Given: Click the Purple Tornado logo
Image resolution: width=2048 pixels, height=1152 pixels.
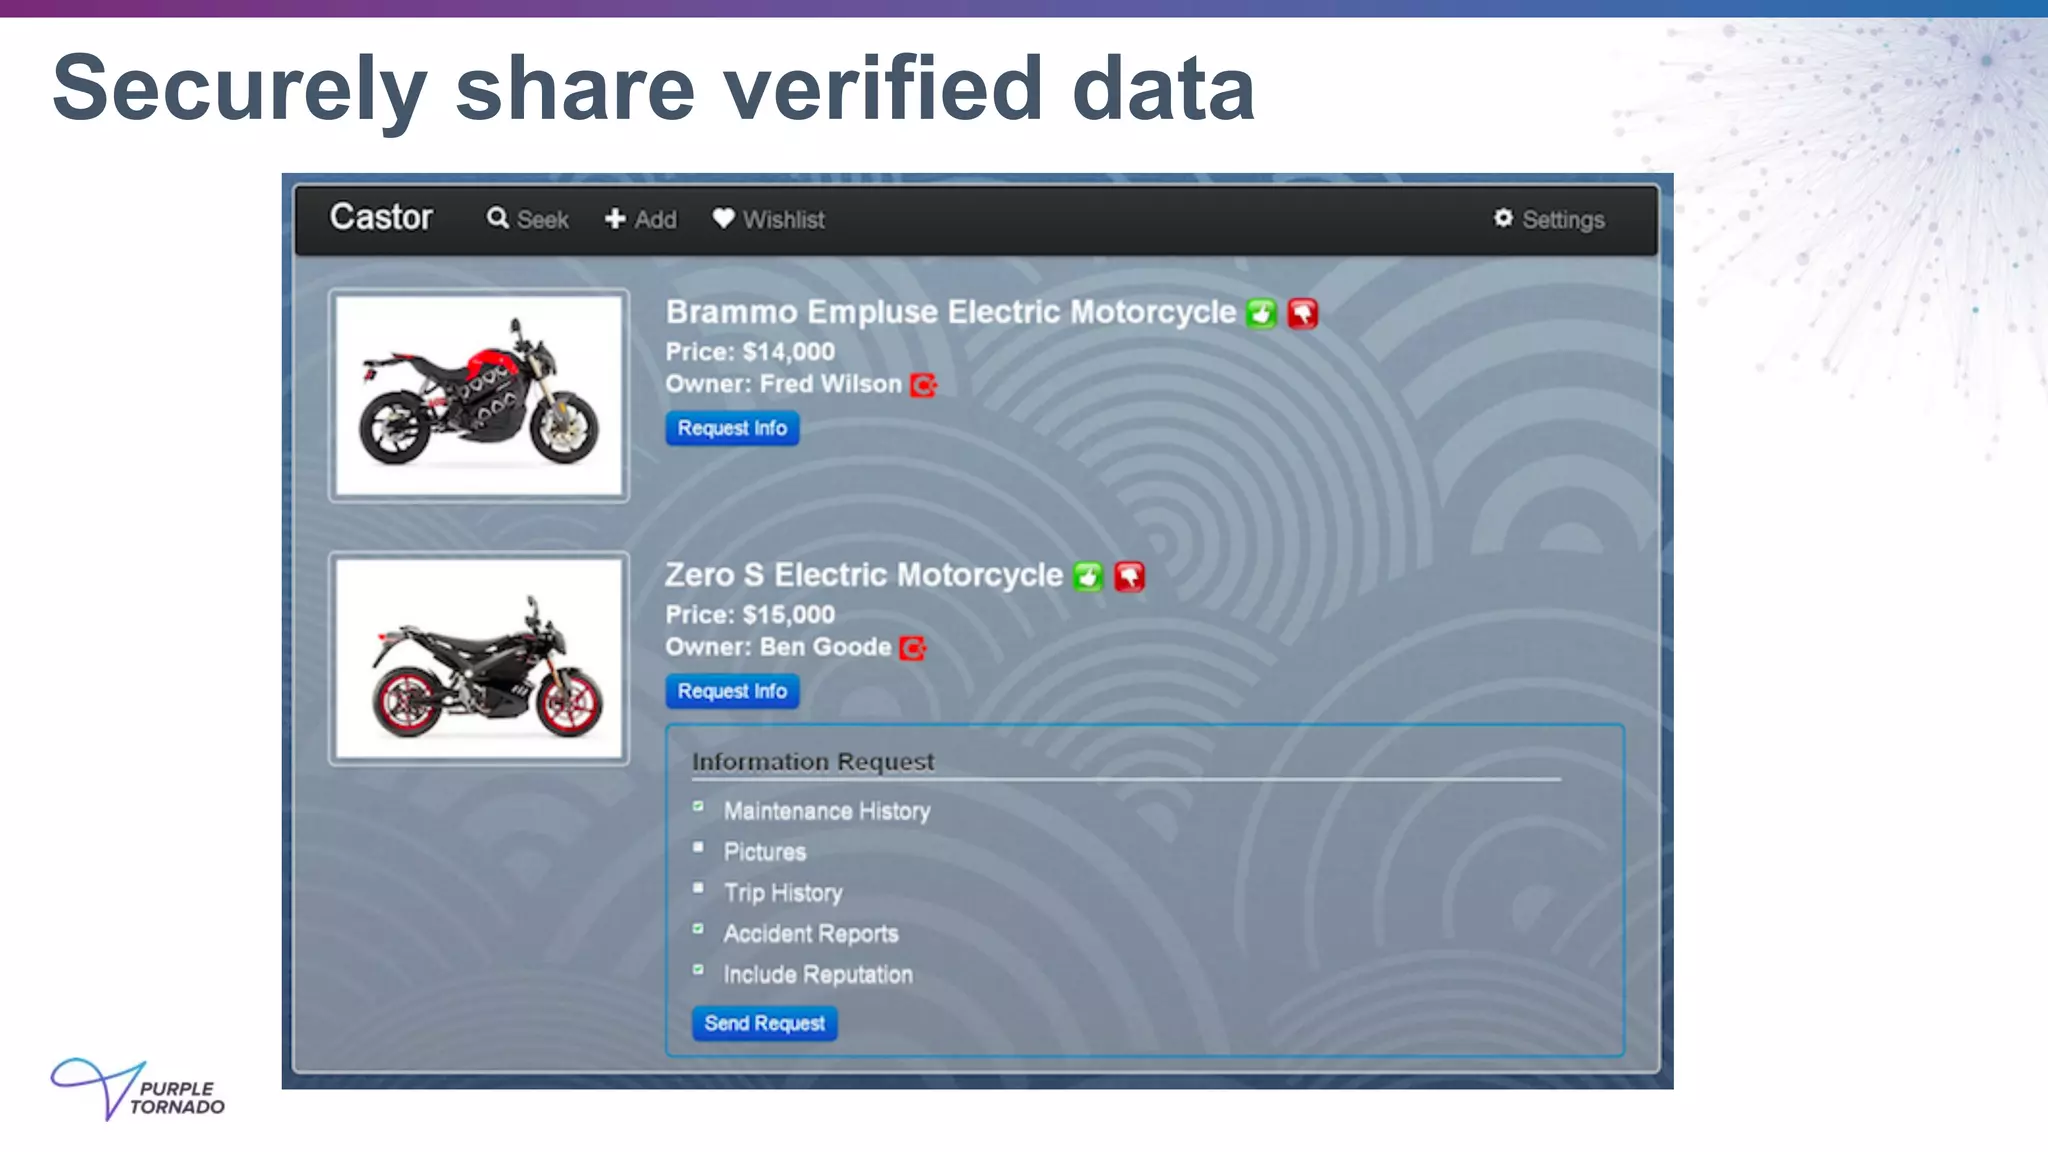Looking at the screenshot, I should coord(138,1089).
